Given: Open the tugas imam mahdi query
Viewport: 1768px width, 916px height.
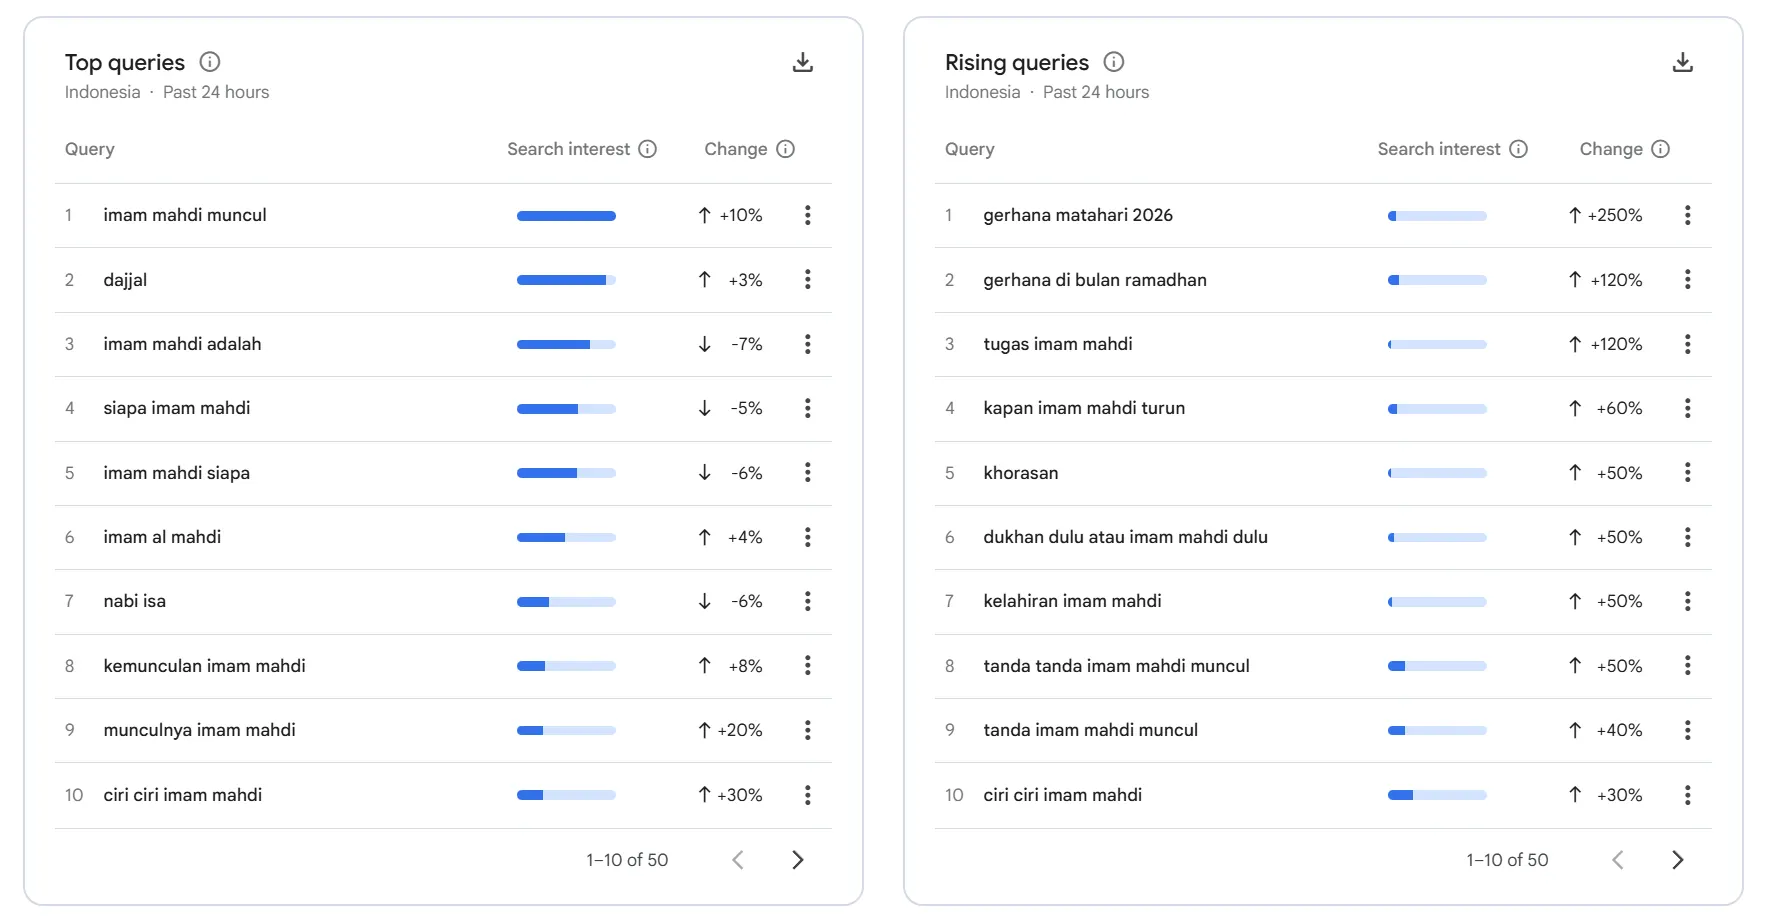Looking at the screenshot, I should [1057, 344].
